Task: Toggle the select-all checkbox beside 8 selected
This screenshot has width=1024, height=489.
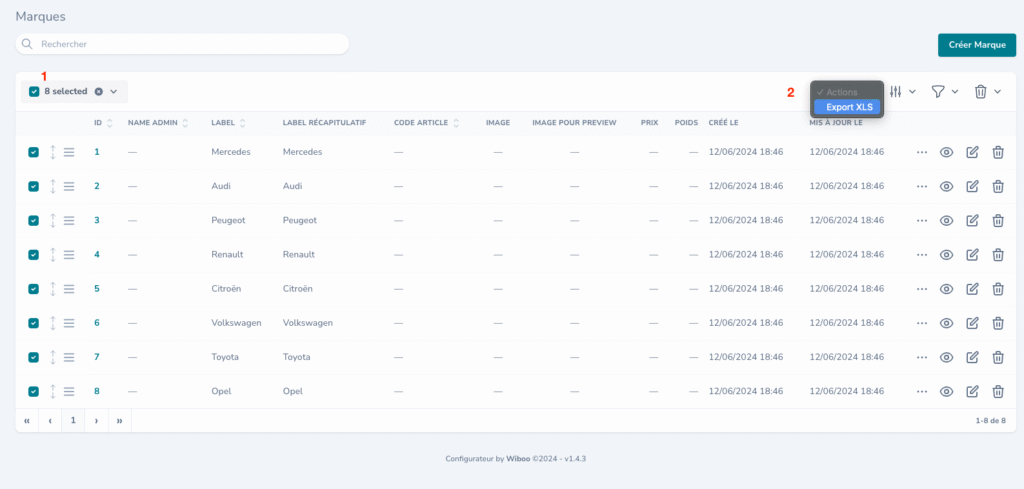Action: tap(34, 91)
